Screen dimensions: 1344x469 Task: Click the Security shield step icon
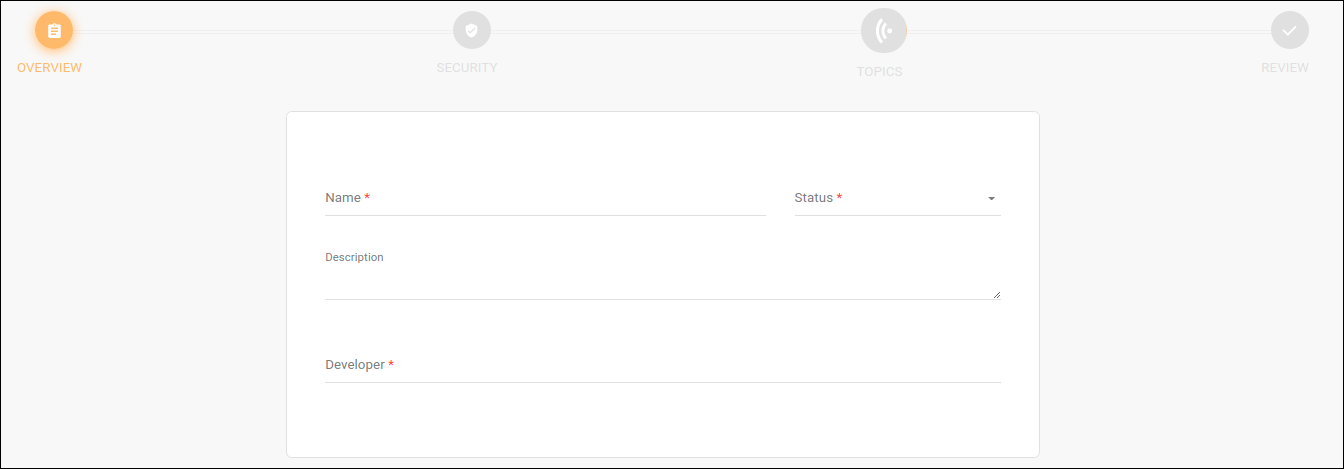(472, 30)
